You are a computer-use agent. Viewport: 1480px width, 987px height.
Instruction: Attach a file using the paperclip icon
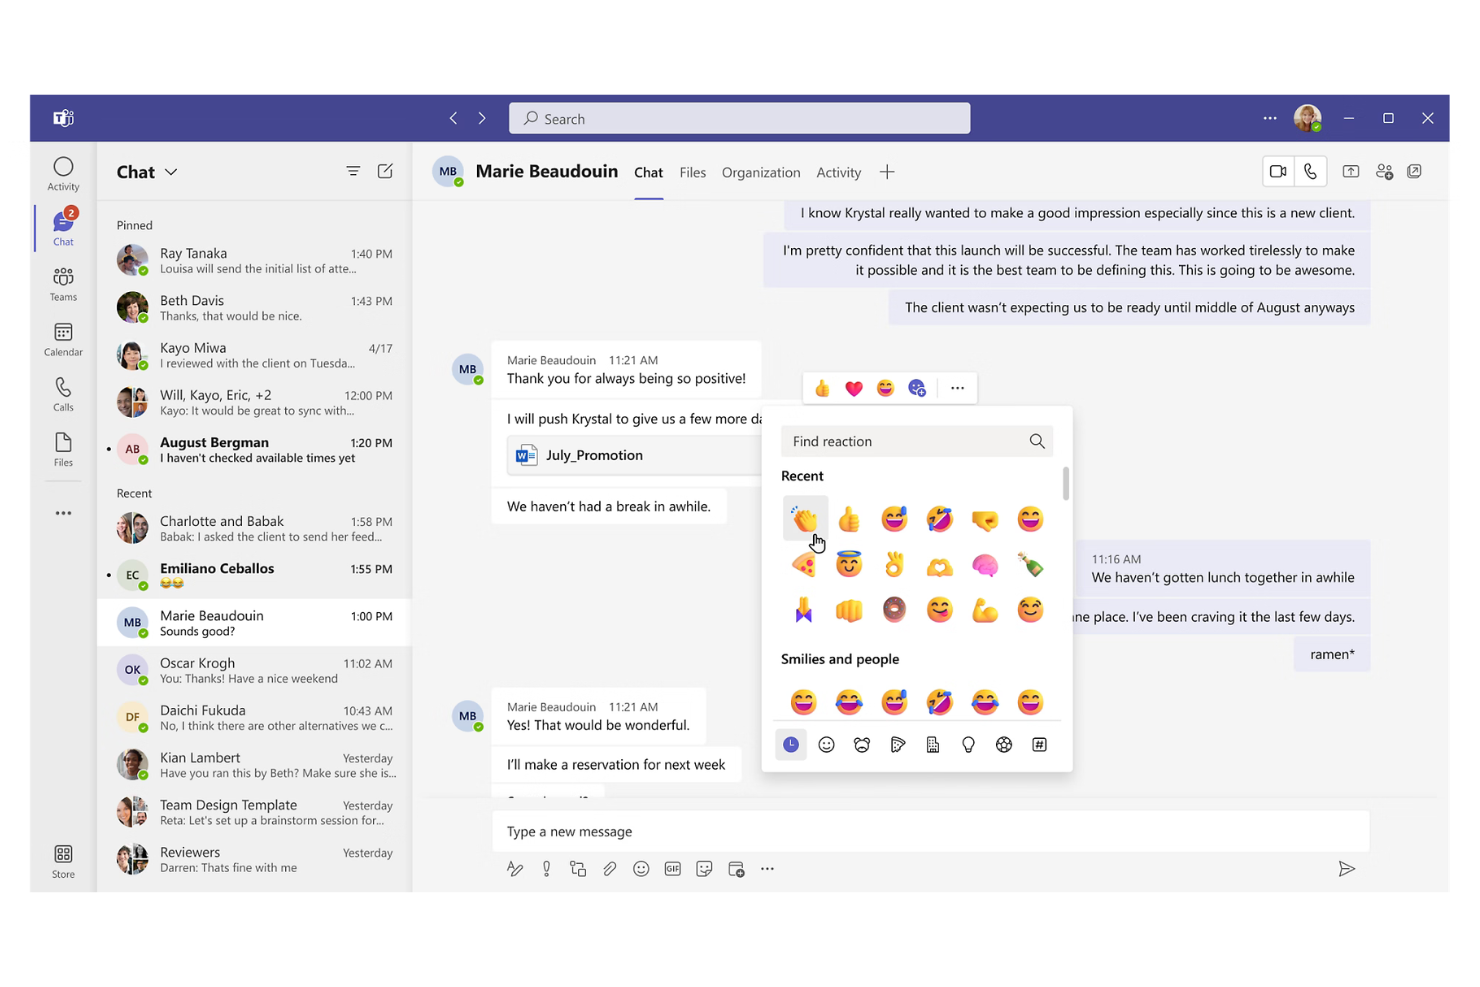point(610,869)
